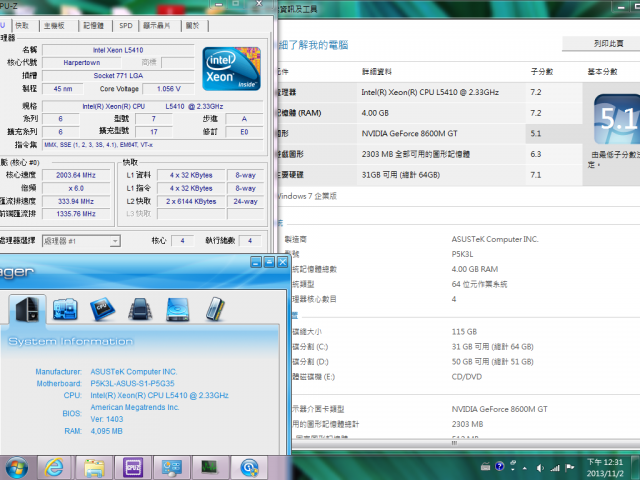This screenshot has width=640, height=480.
Task: Select the RAM stick icon in the manager window
Action: pyautogui.click(x=215, y=309)
